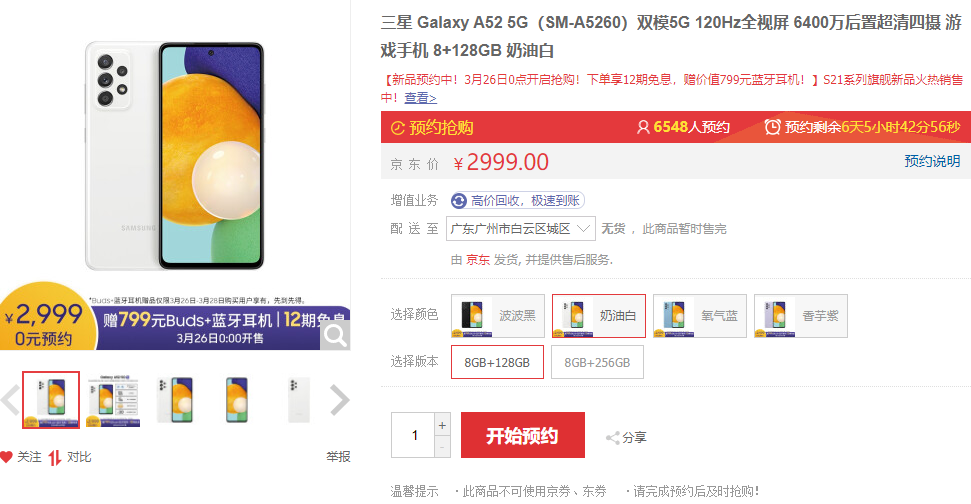Click the 高价回收 recycle service icon

point(459,201)
